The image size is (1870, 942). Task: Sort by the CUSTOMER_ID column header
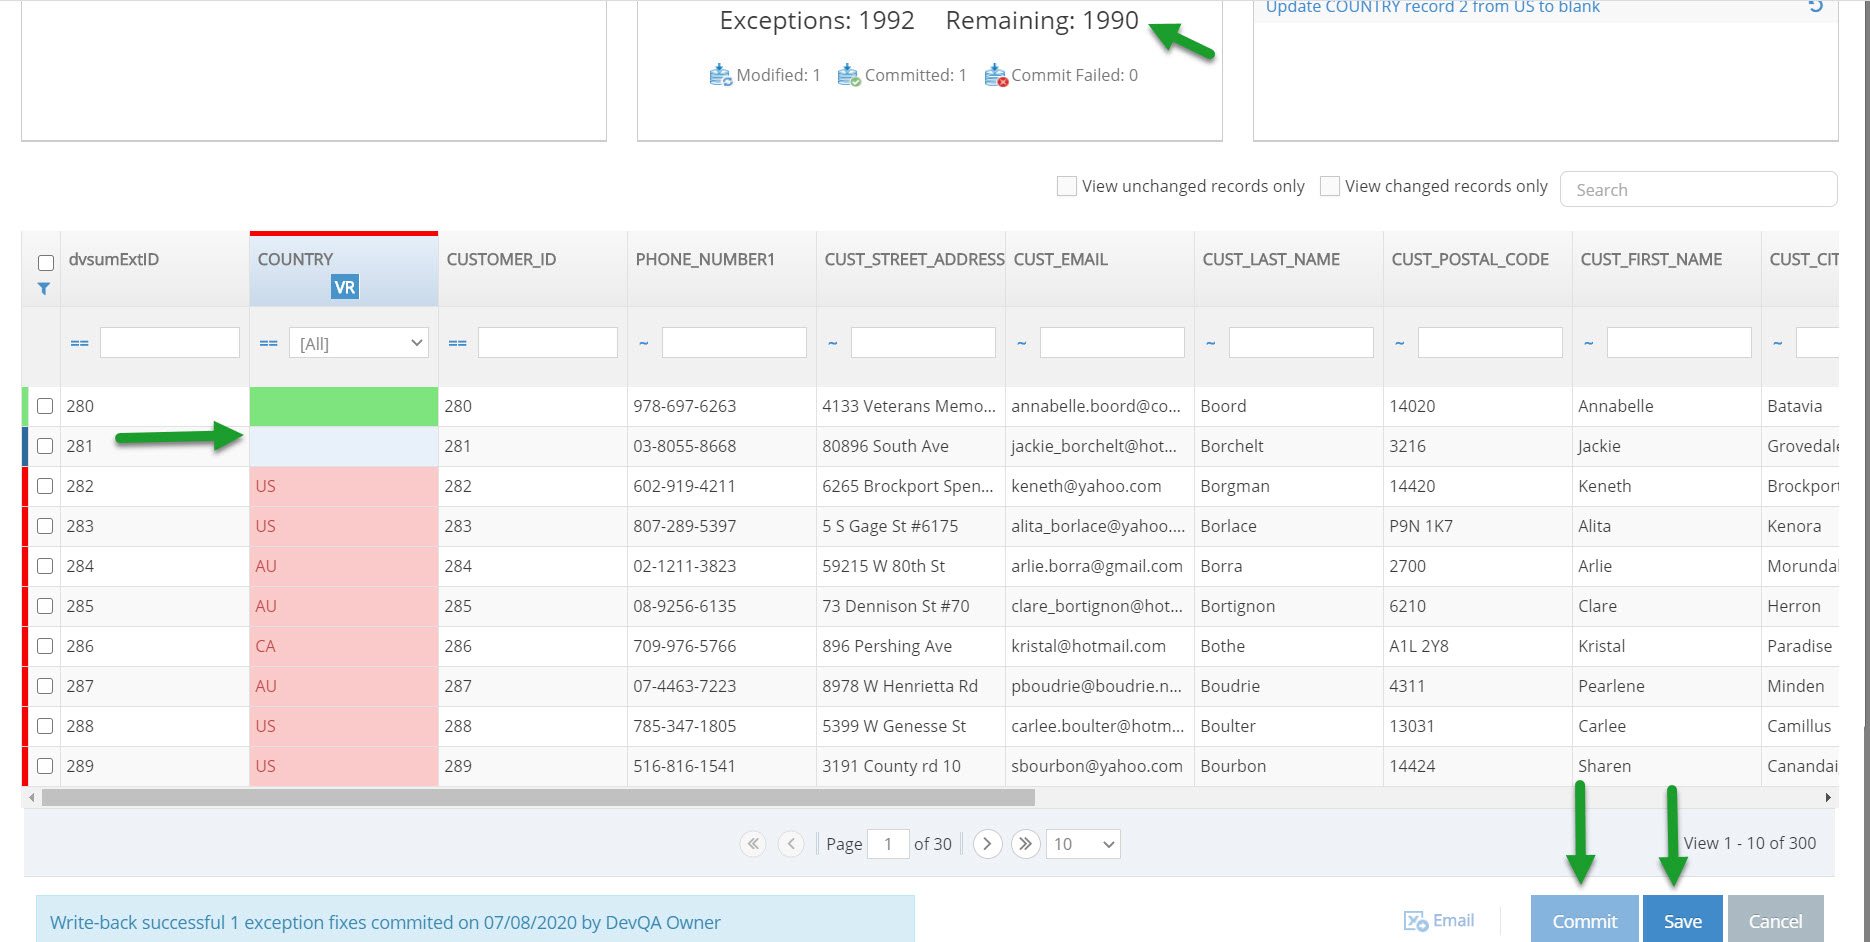pyautogui.click(x=501, y=259)
